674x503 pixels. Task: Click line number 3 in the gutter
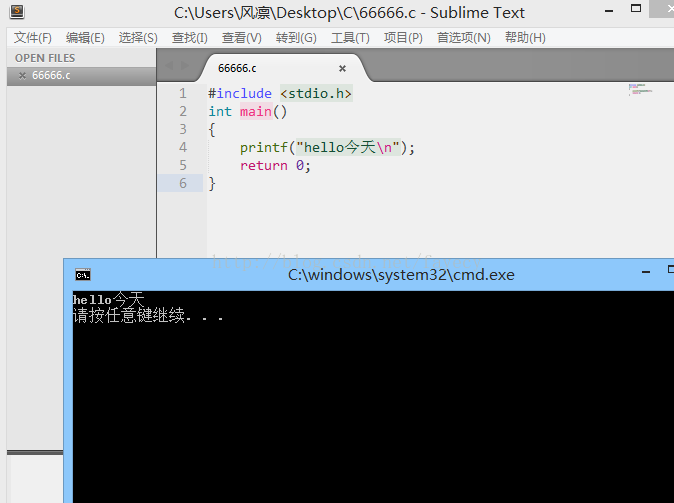coord(183,129)
